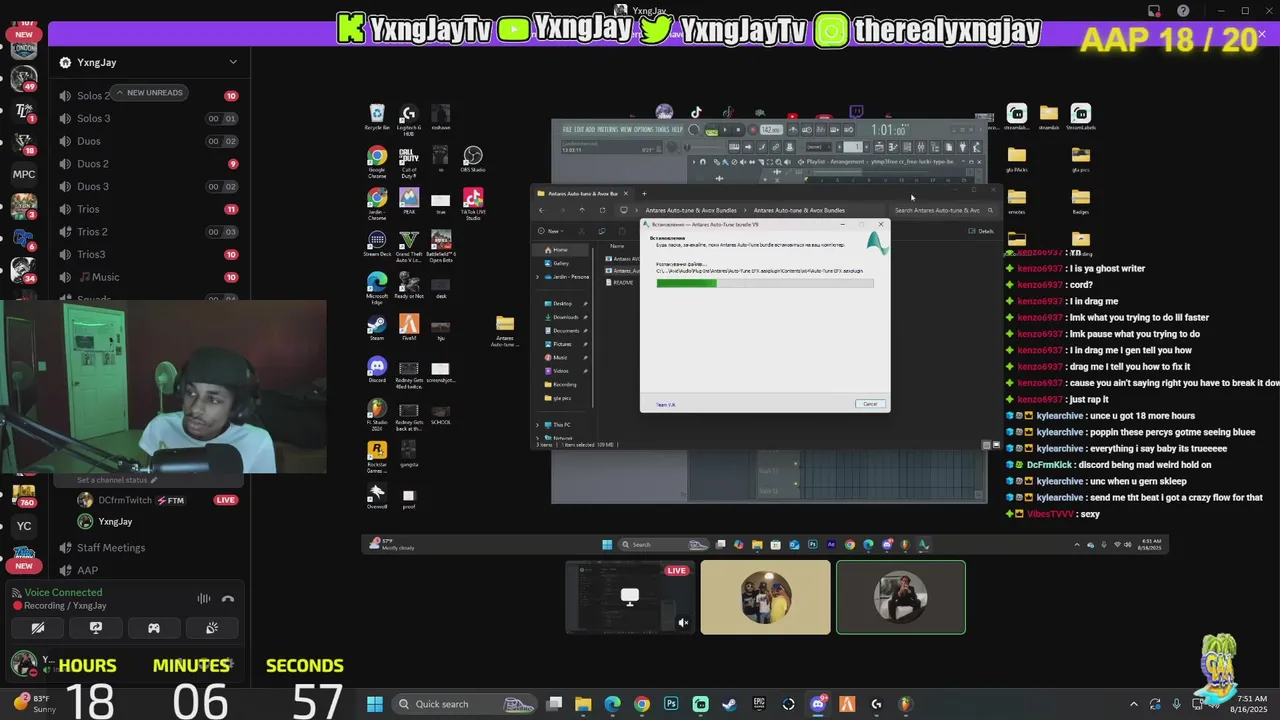Expand This PC in File Explorer tree
The height and width of the screenshot is (720, 1280).
coord(538,425)
